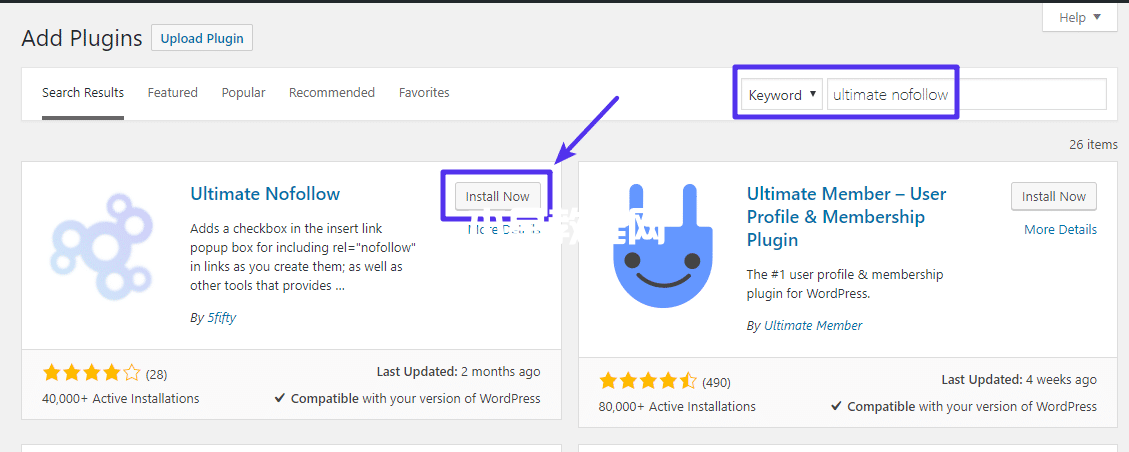Open the Ultimate Nofollow title link

tap(265, 194)
